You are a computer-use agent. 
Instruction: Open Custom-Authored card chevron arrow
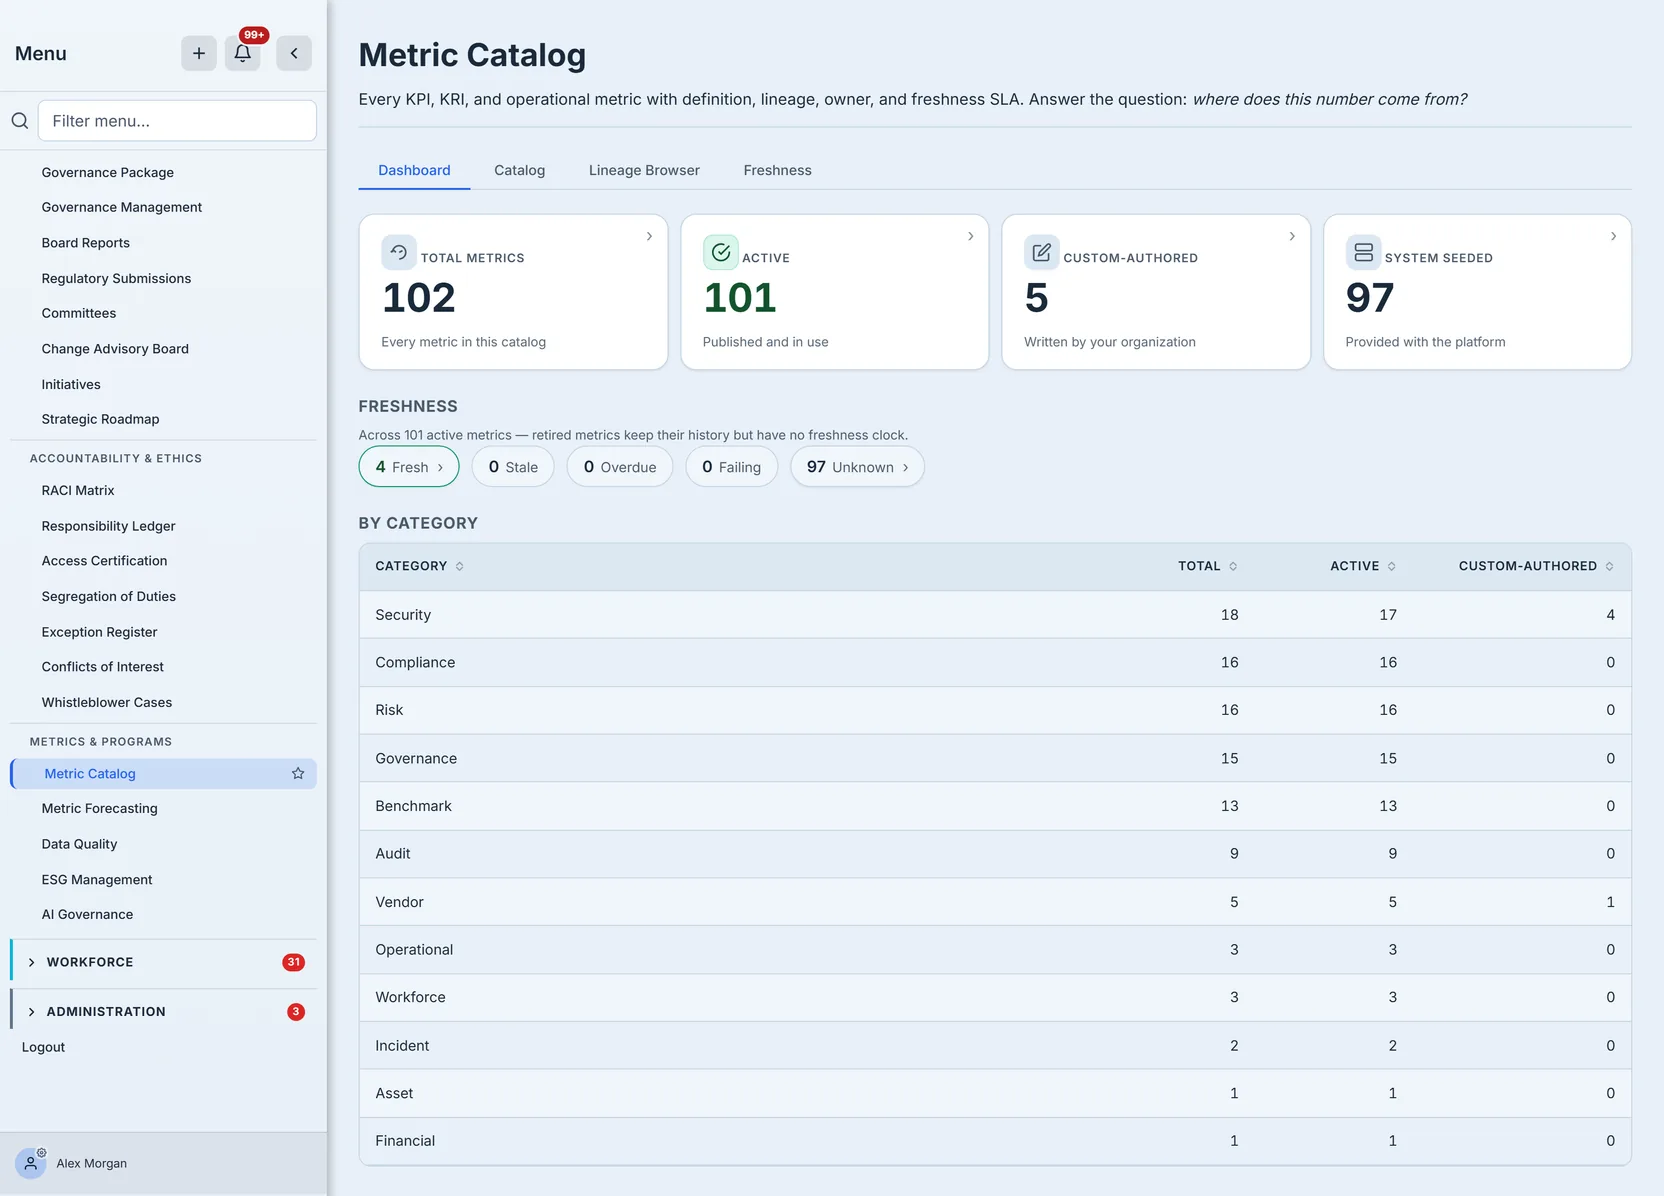[1292, 236]
